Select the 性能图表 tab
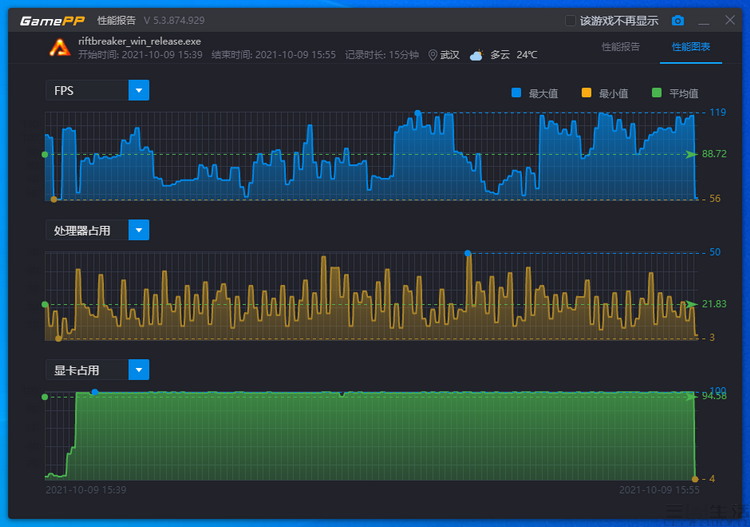 click(x=691, y=47)
